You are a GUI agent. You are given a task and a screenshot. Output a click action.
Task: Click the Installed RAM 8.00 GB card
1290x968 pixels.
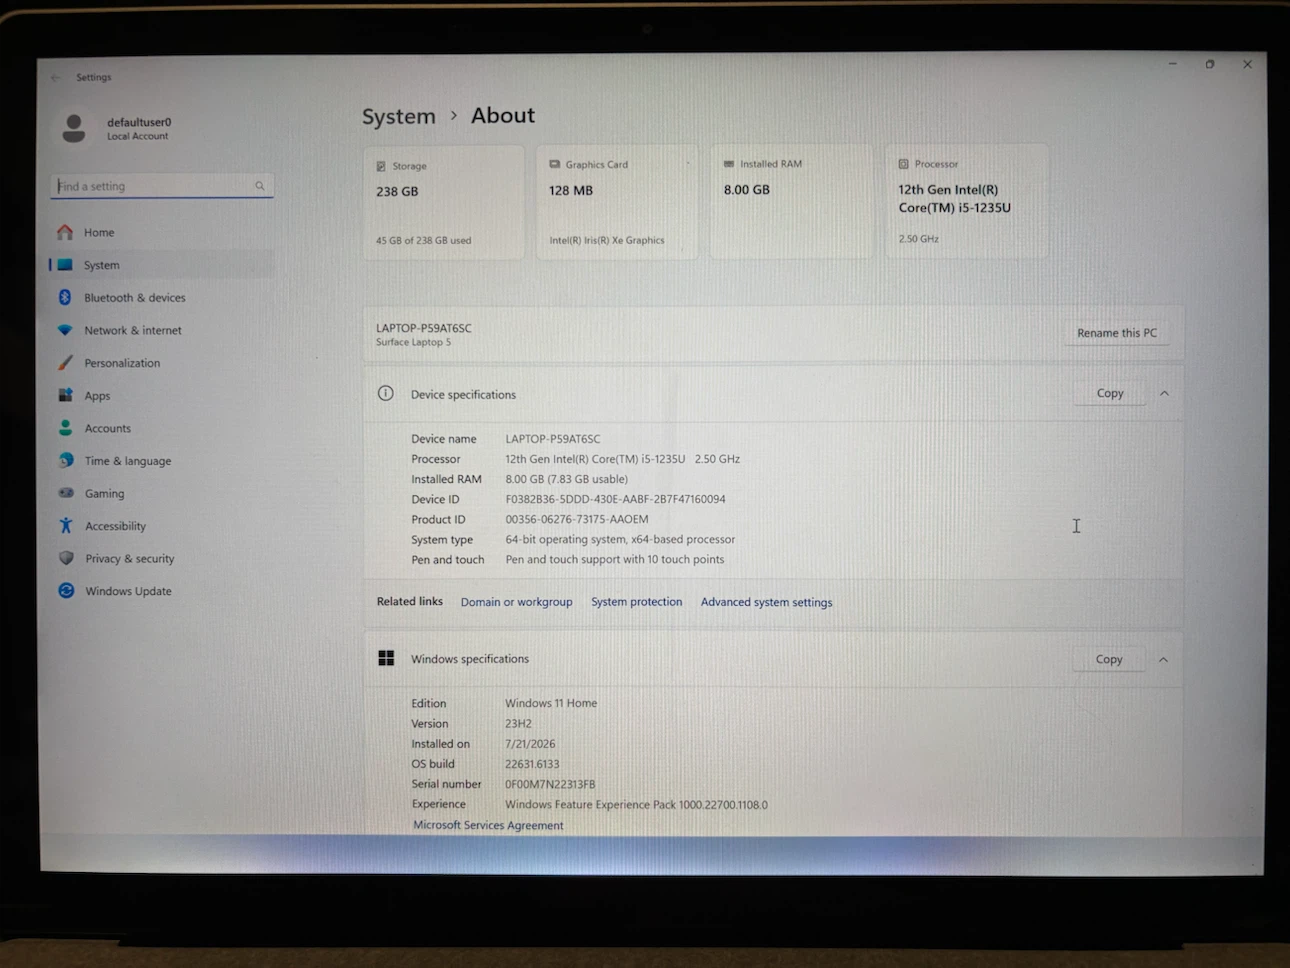point(791,201)
